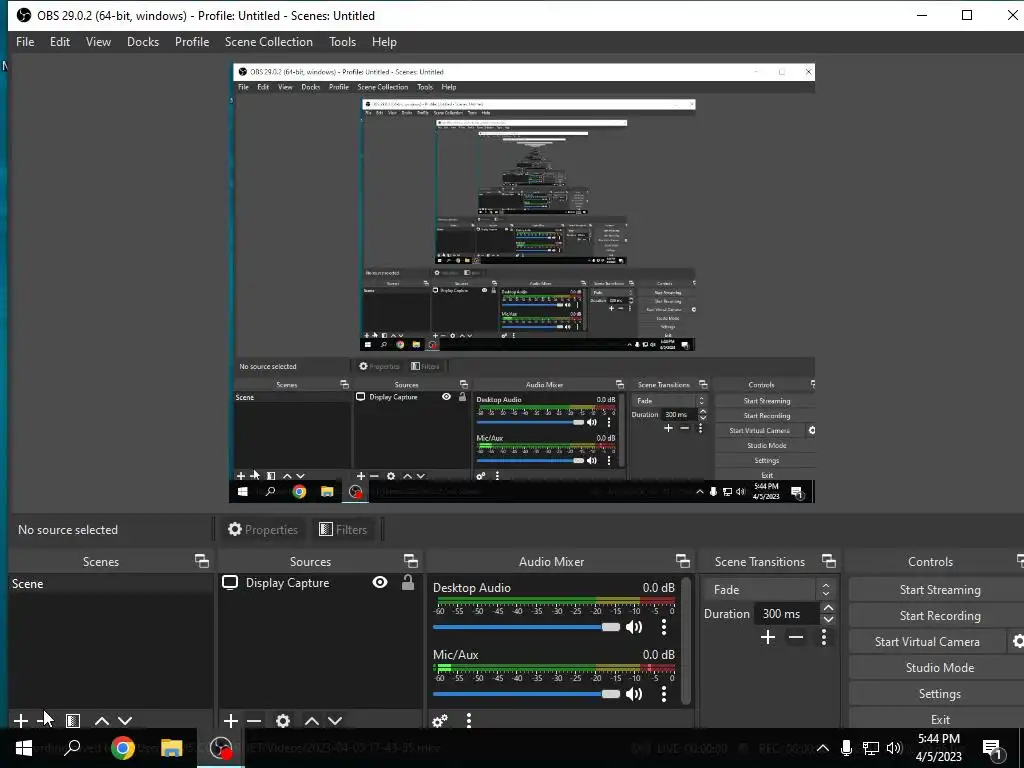Open the Docks menu
The height and width of the screenshot is (768, 1024).
143,42
